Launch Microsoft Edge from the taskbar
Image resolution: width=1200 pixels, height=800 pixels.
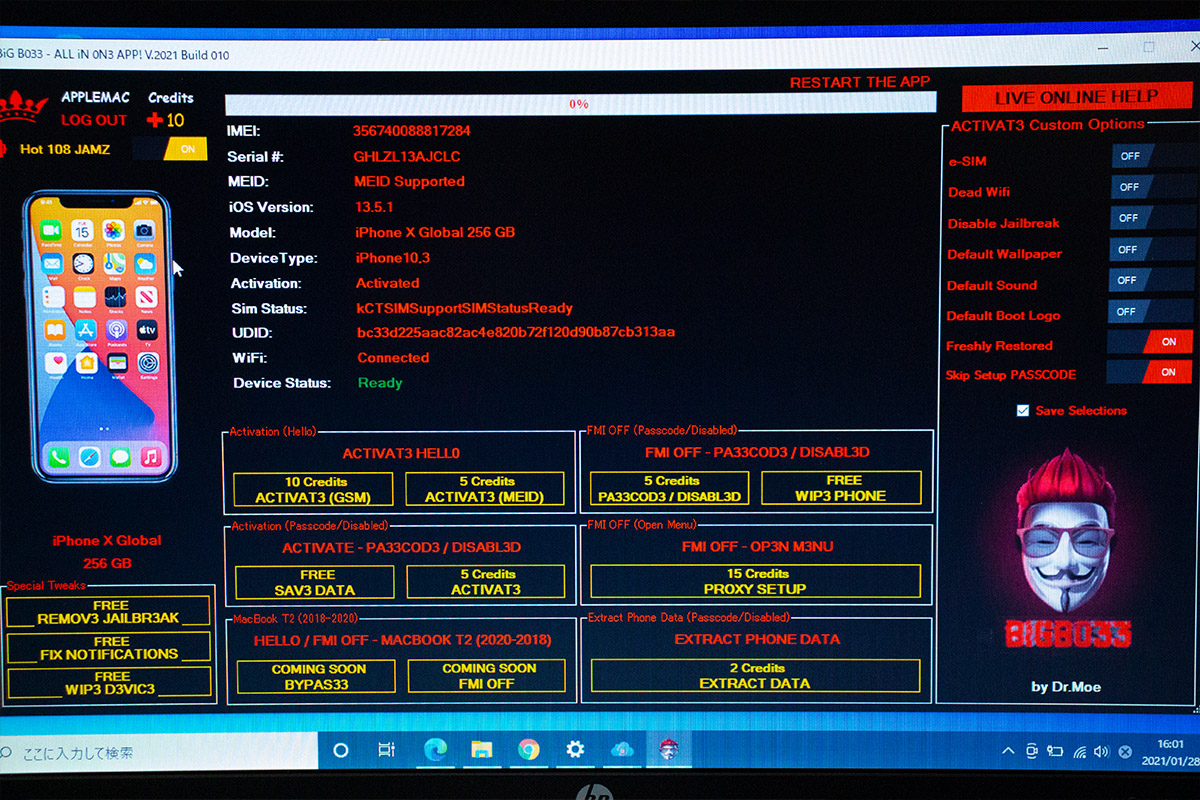tap(435, 749)
